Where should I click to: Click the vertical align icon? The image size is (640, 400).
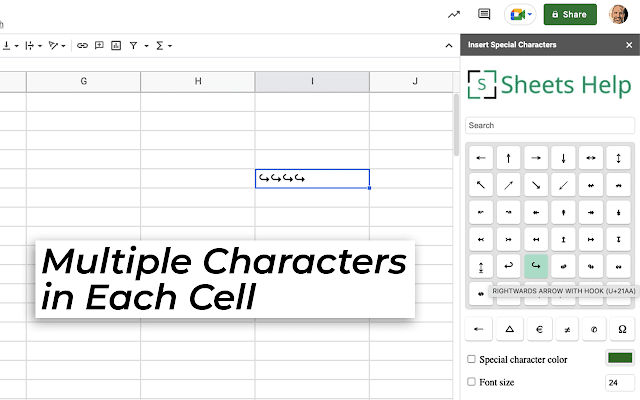(7, 46)
